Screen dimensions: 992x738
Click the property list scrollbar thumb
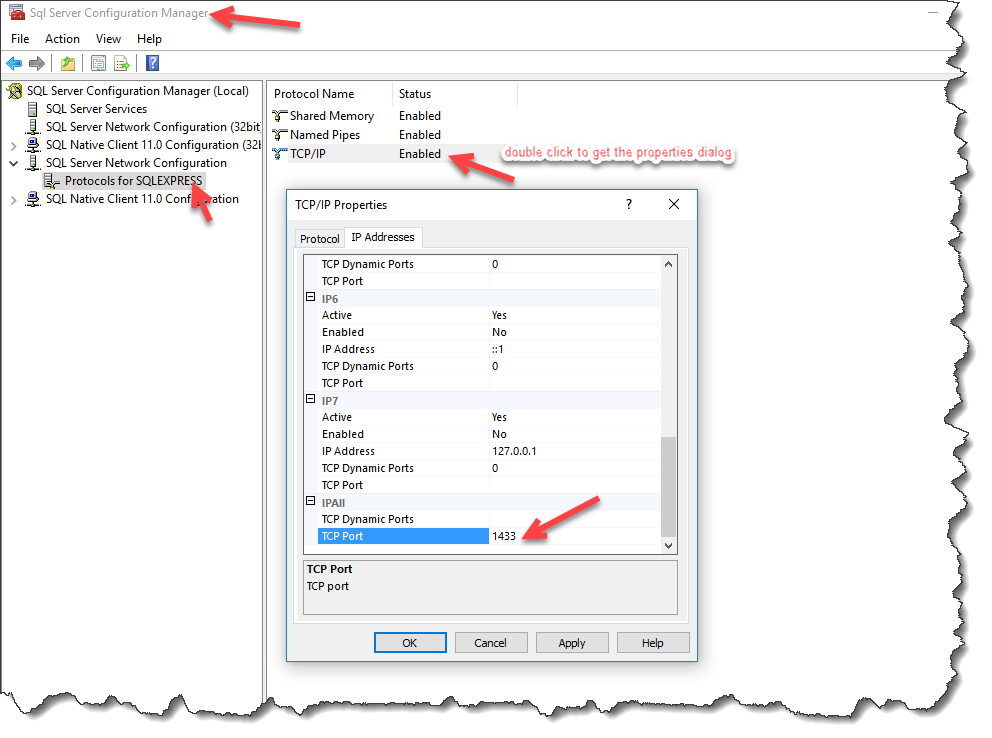[x=668, y=487]
